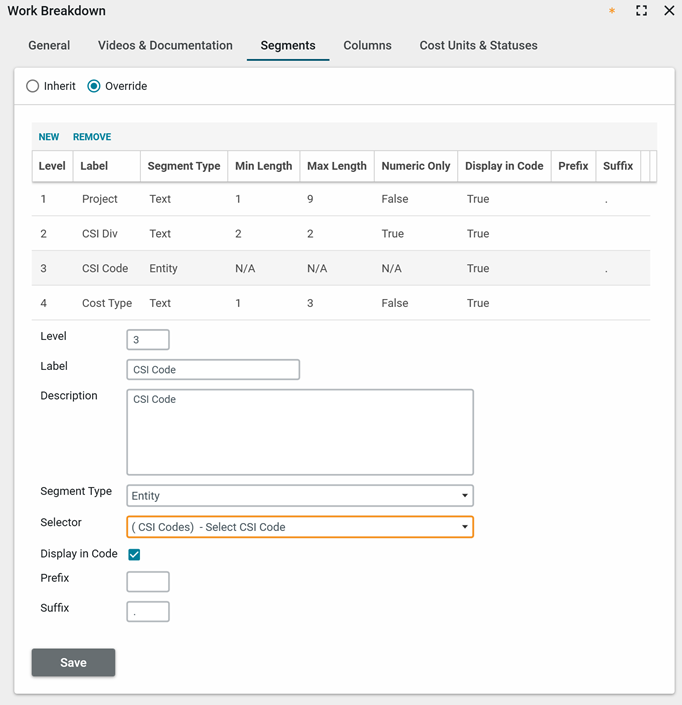Expand the Selector CSI Codes dropdown
Viewport: 682px width, 705px height.
click(299, 527)
